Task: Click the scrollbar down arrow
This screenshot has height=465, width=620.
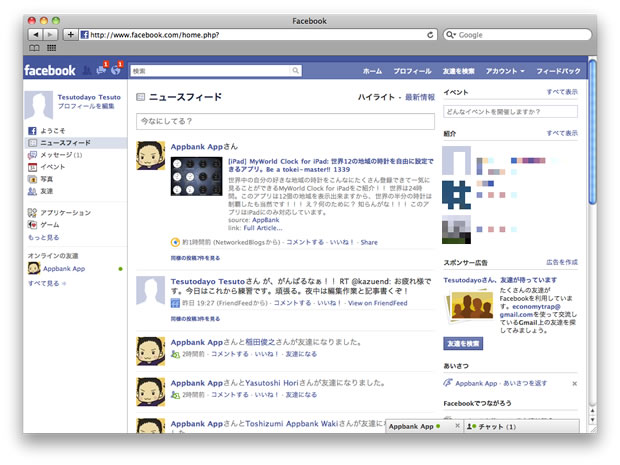Action: pos(592,420)
